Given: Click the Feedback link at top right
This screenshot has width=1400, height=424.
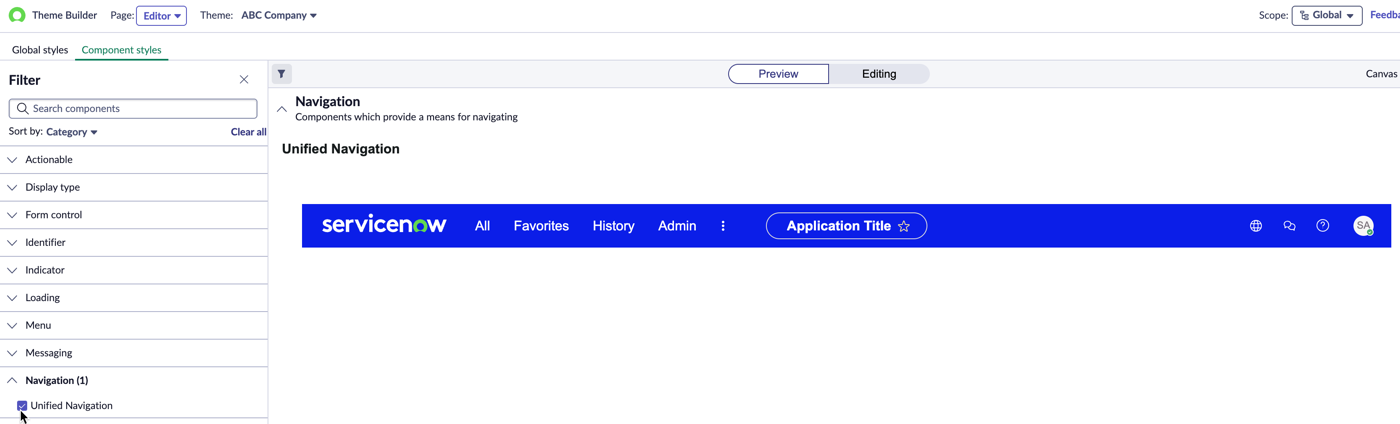Looking at the screenshot, I should 1385,15.
